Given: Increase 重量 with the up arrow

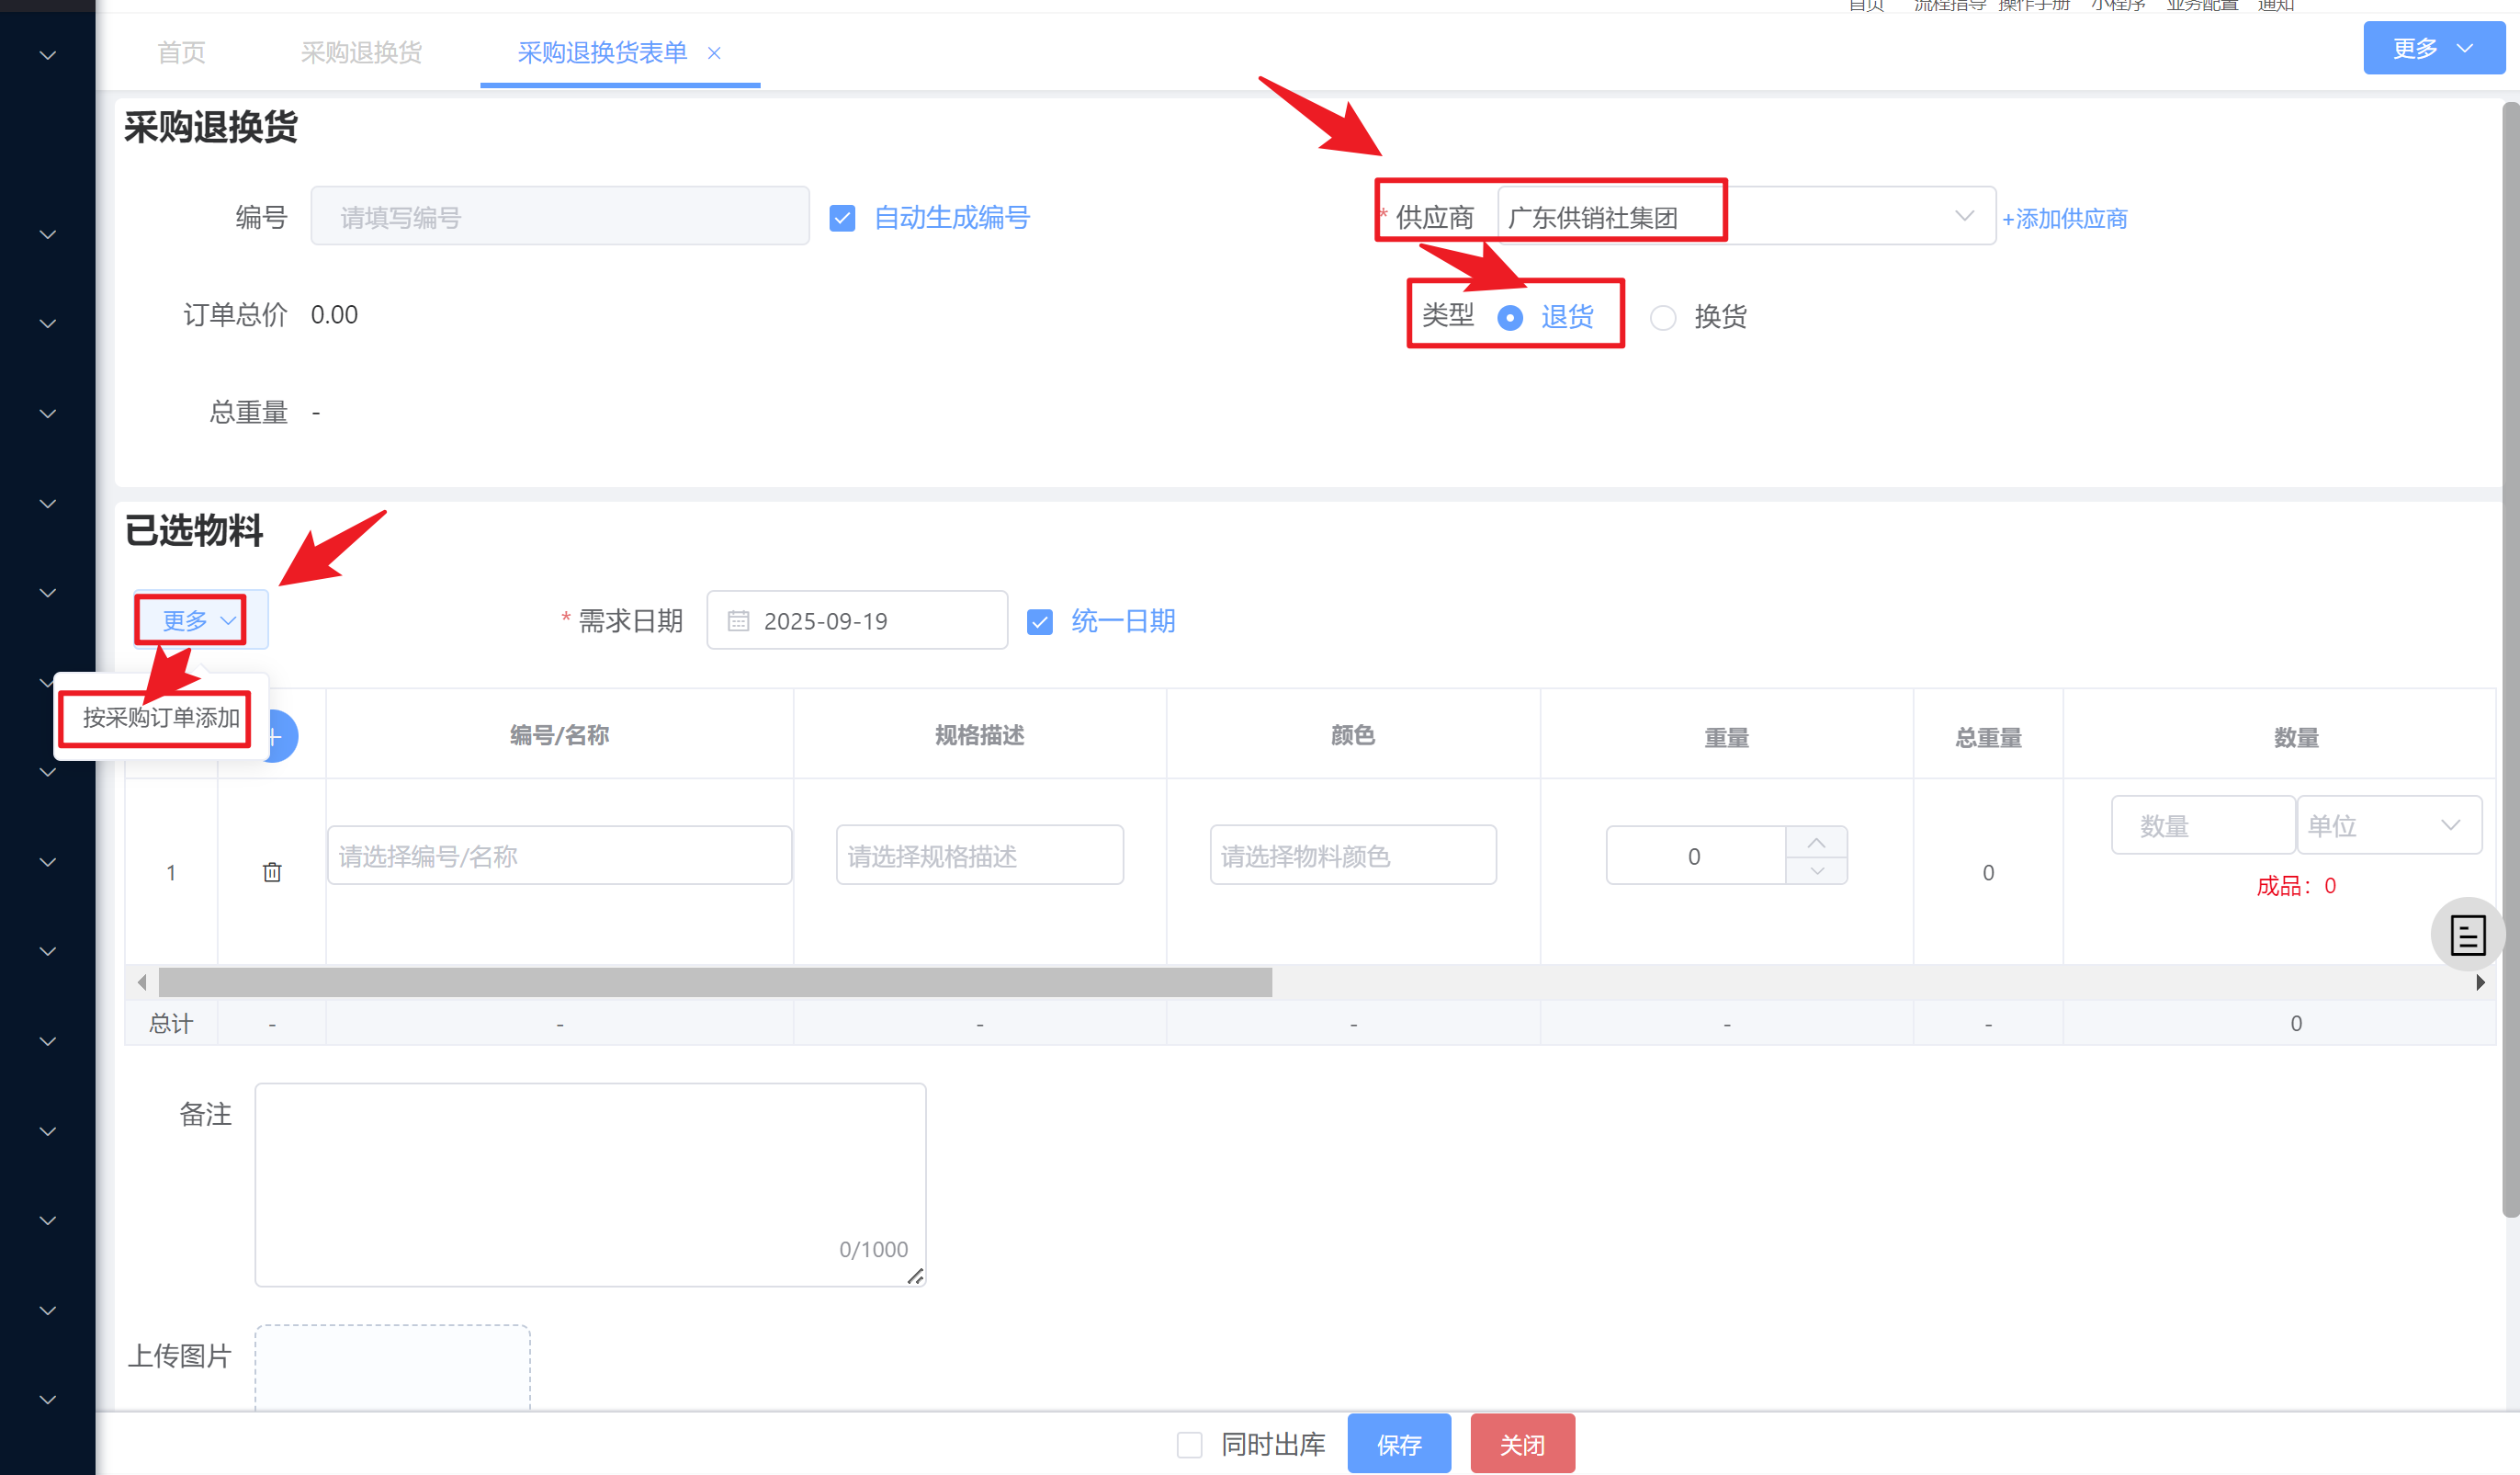Looking at the screenshot, I should tap(1816, 842).
